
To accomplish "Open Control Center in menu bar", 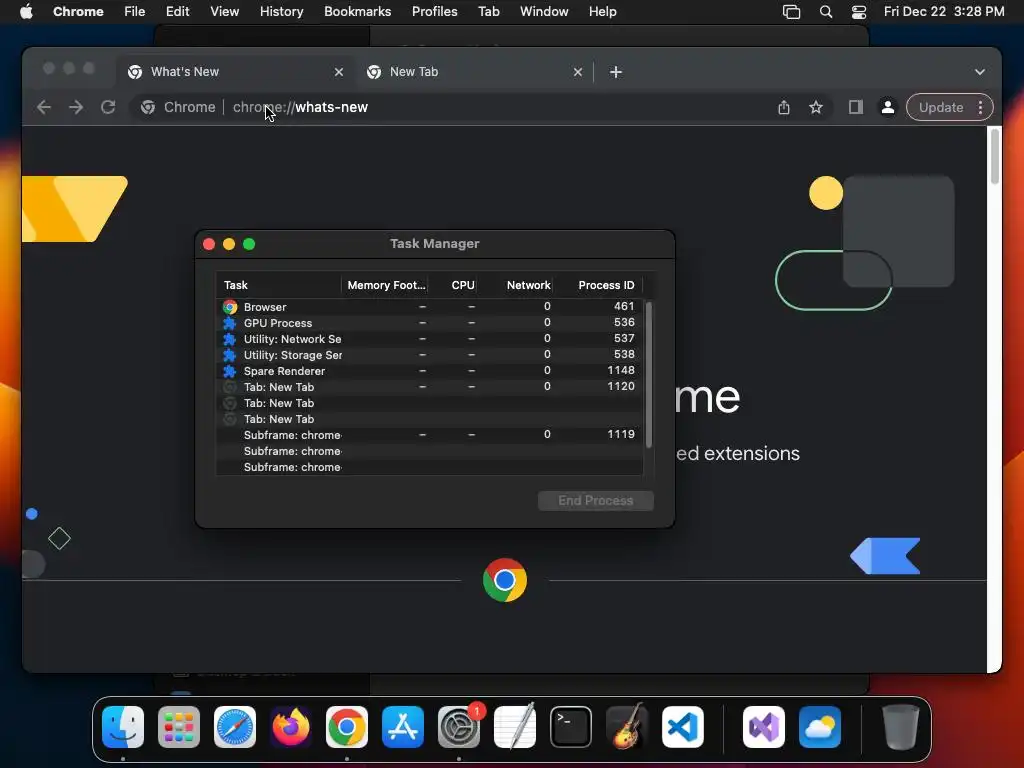I will click(x=859, y=12).
